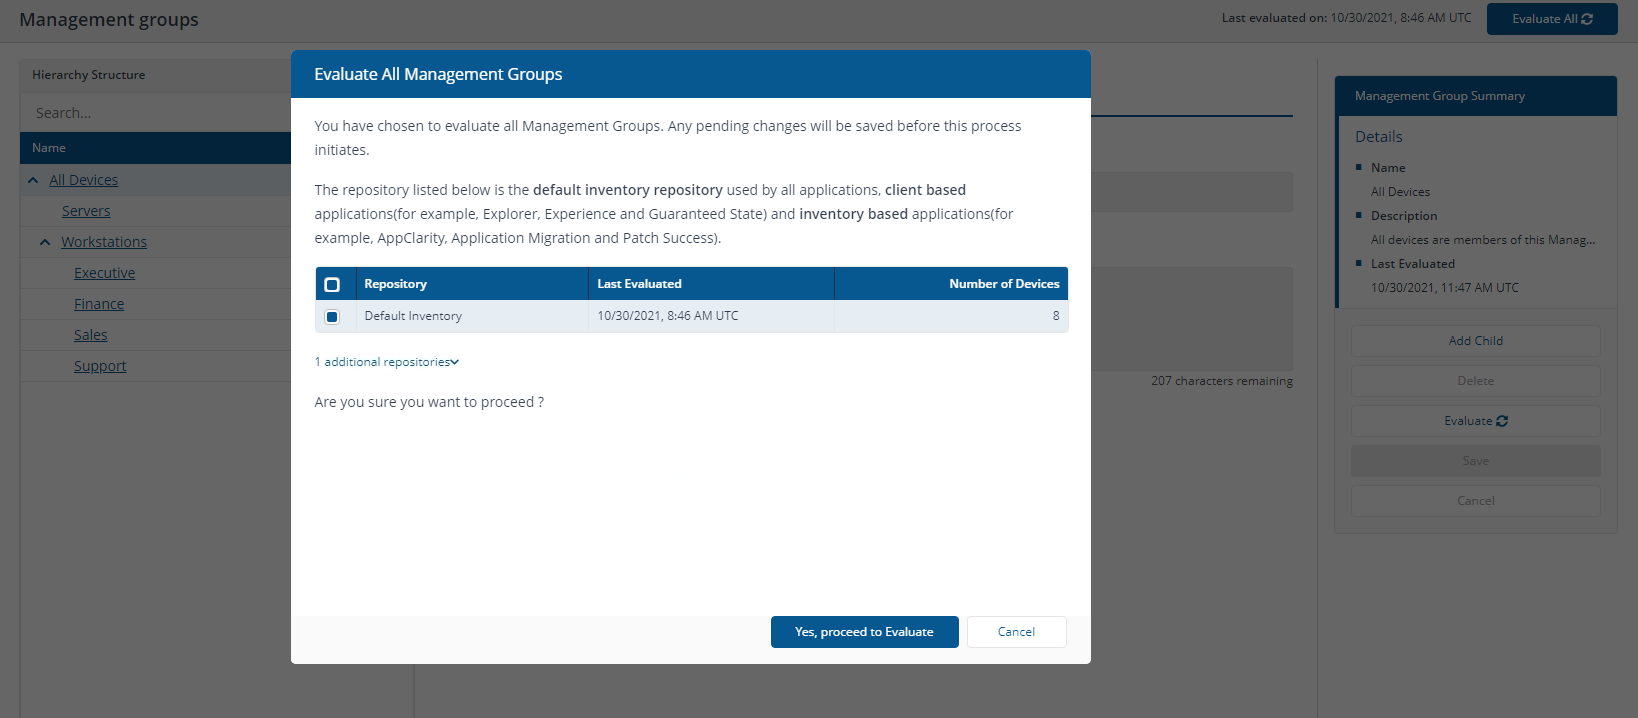The height and width of the screenshot is (718, 1638).
Task: Uncheck the Default Inventory repository checkbox
Action: (x=332, y=316)
